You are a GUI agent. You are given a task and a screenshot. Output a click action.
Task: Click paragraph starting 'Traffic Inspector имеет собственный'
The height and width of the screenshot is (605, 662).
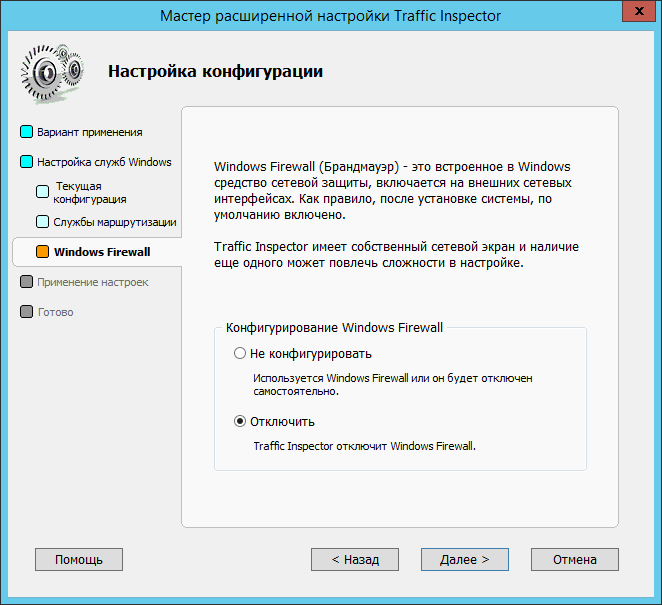click(x=396, y=255)
